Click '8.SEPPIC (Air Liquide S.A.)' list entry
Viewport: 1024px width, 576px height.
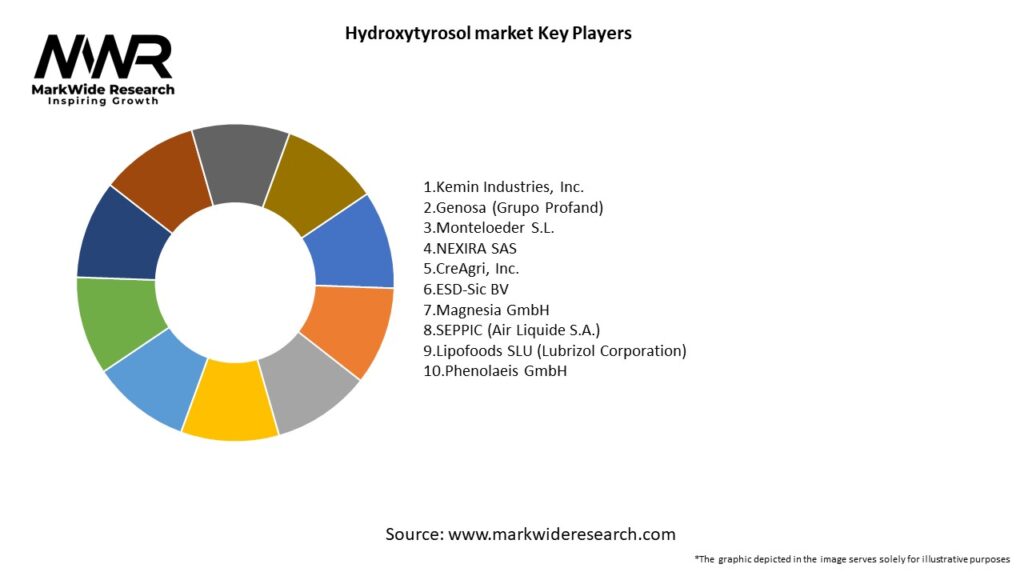[511, 330]
